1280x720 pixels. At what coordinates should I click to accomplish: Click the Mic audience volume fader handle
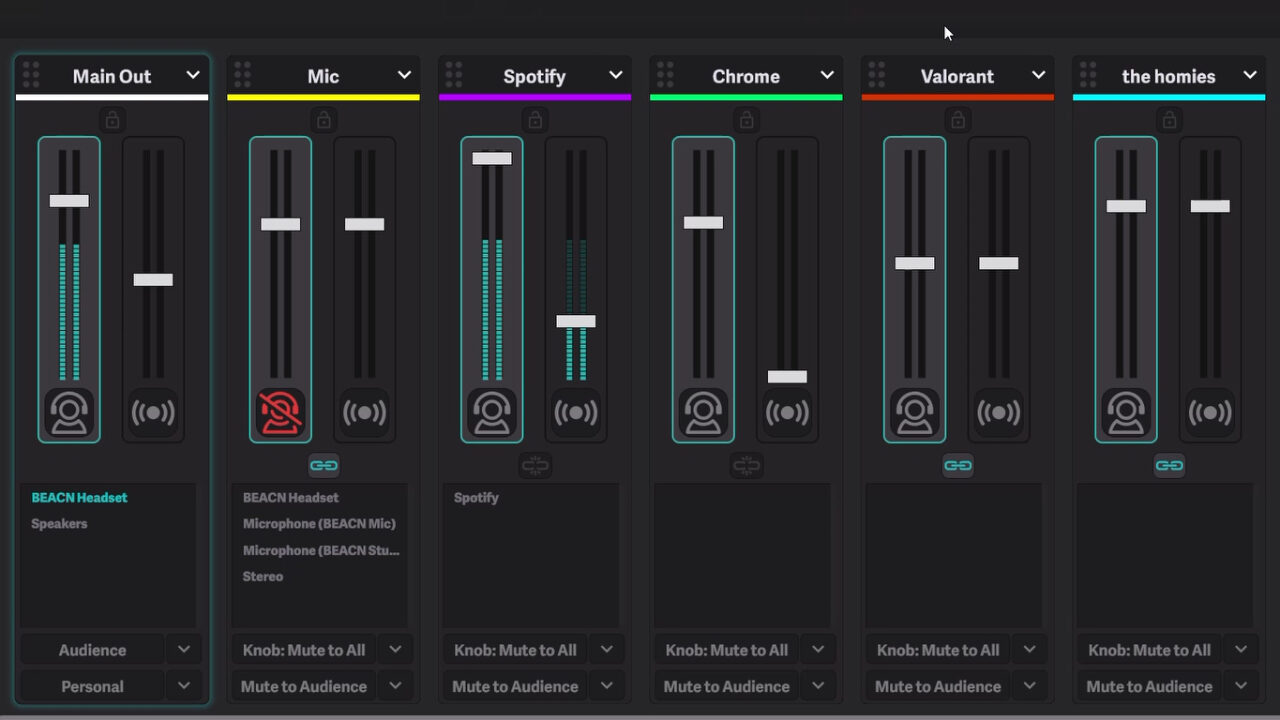364,224
